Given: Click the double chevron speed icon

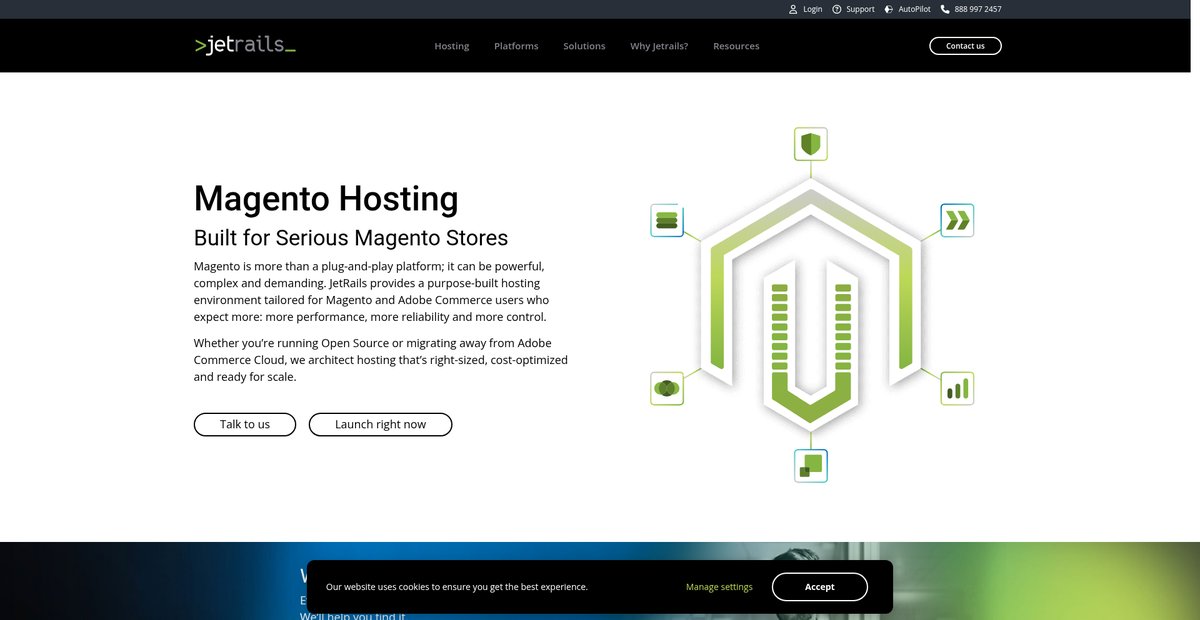Looking at the screenshot, I should [957, 220].
